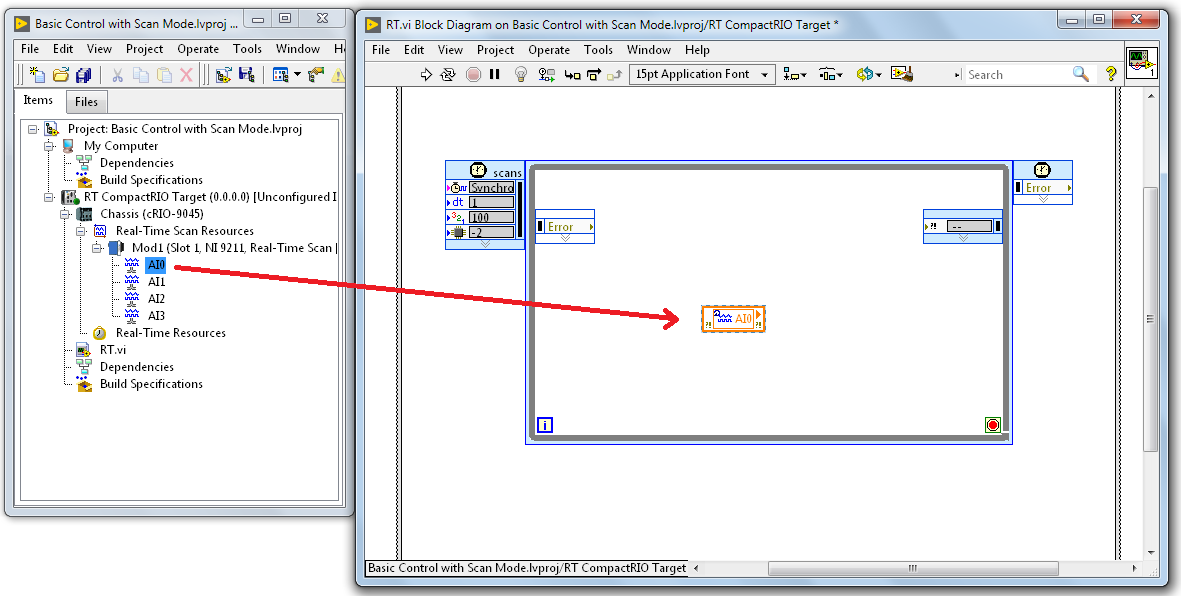This screenshot has height=596, width=1181.
Task: Open the Align Objects dropdown
Action: click(795, 74)
